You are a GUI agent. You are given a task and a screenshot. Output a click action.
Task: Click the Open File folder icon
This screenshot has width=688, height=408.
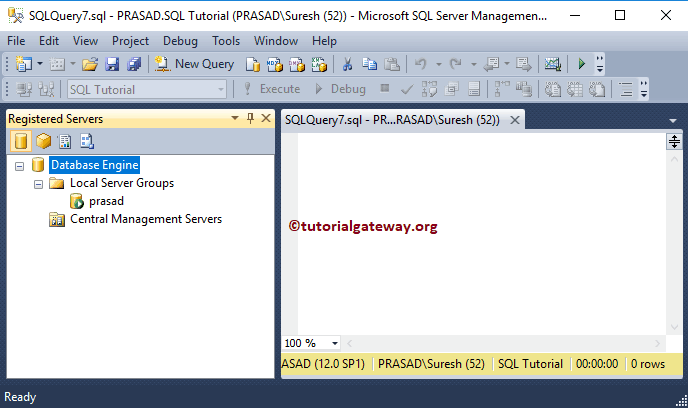[x=90, y=64]
